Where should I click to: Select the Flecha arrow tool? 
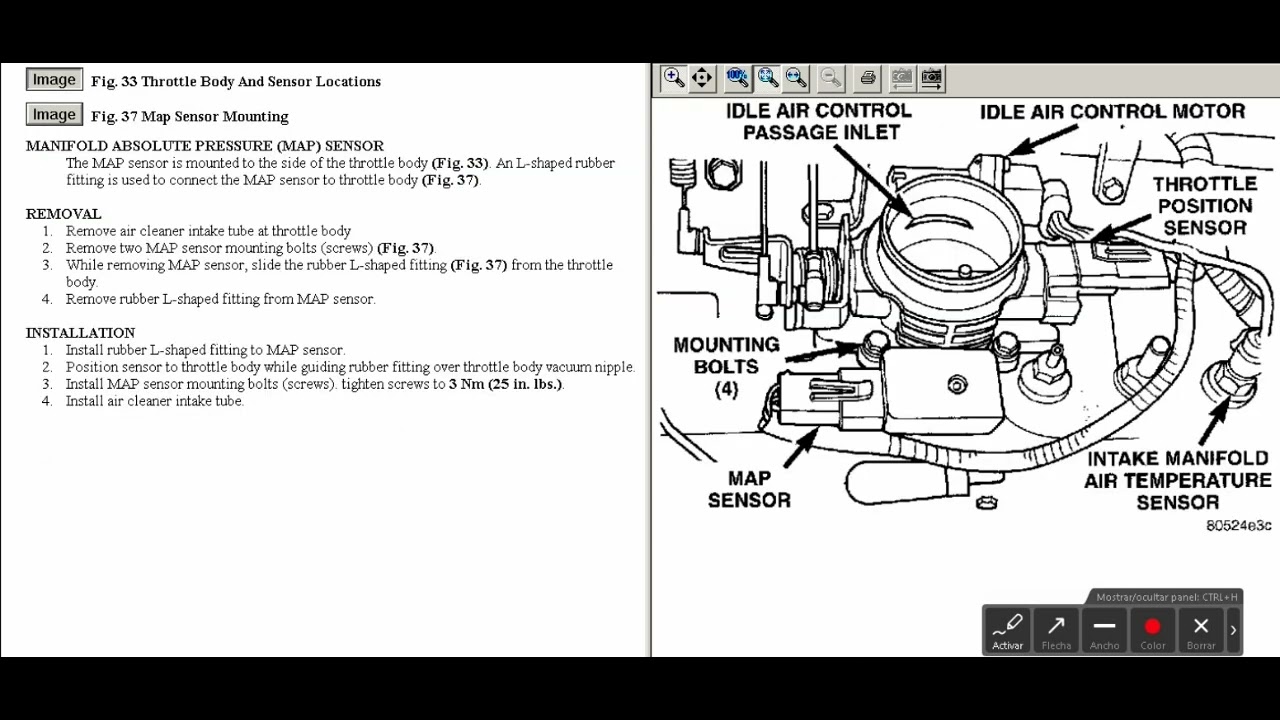(1056, 632)
